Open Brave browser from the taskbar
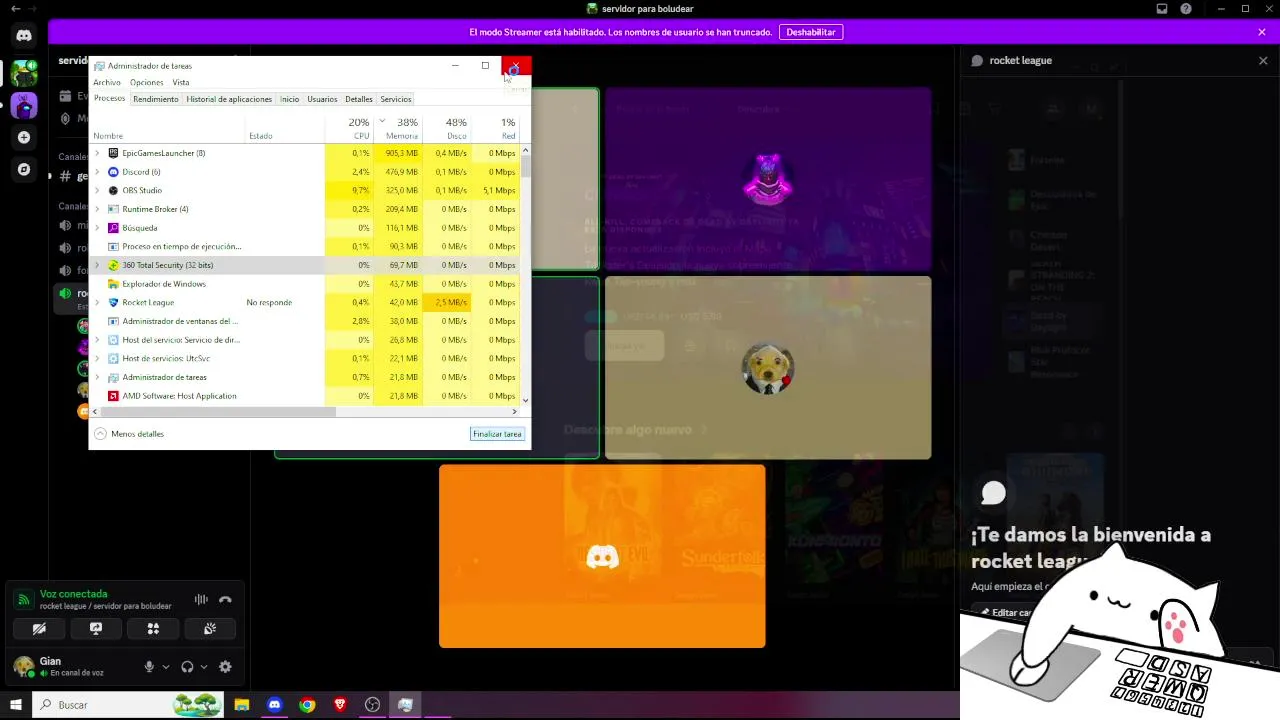The height and width of the screenshot is (720, 1280). (340, 705)
